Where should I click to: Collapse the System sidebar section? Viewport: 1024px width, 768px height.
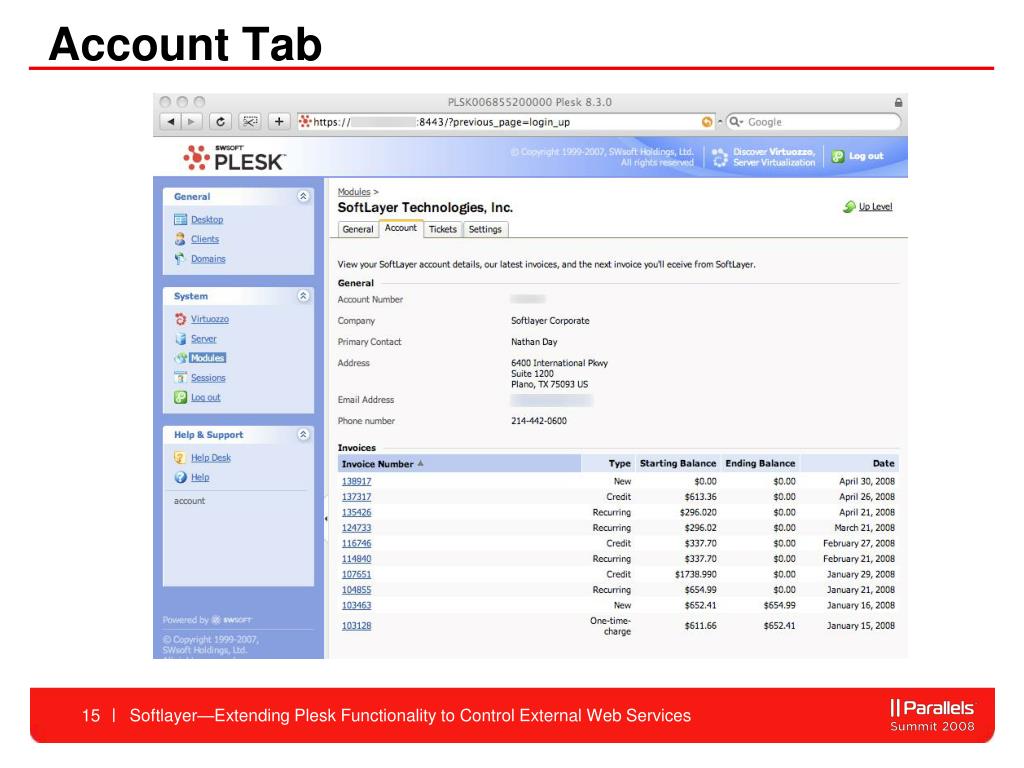click(x=303, y=296)
